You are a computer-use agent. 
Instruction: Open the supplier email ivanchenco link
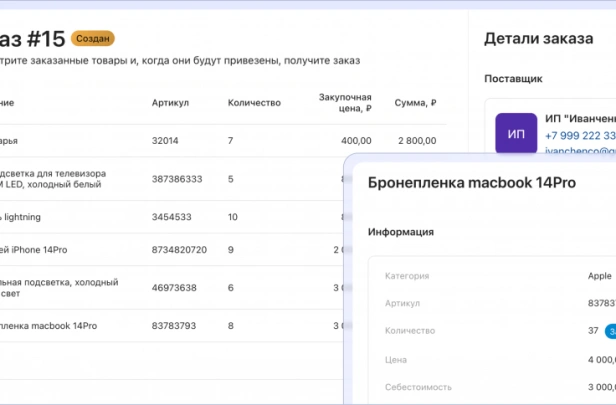coord(580,150)
